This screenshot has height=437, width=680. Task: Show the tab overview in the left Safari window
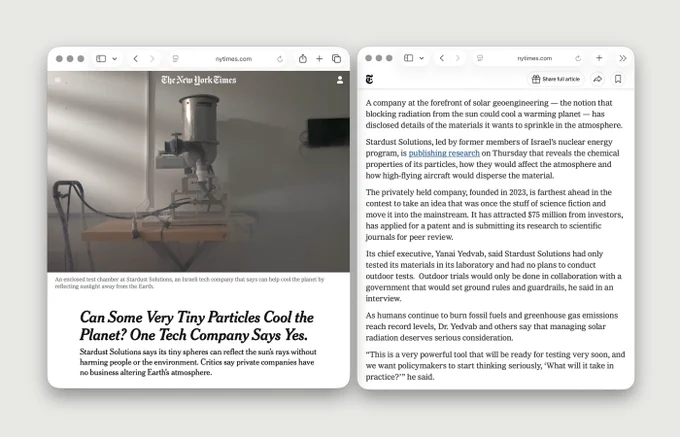tap(337, 59)
